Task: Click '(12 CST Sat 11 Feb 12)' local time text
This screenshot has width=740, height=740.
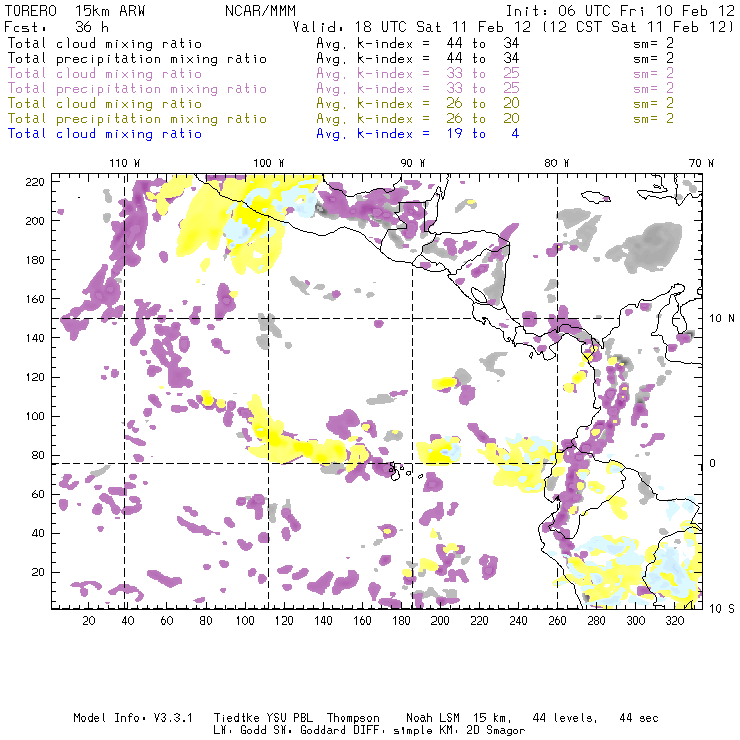Action: [x=638, y=27]
